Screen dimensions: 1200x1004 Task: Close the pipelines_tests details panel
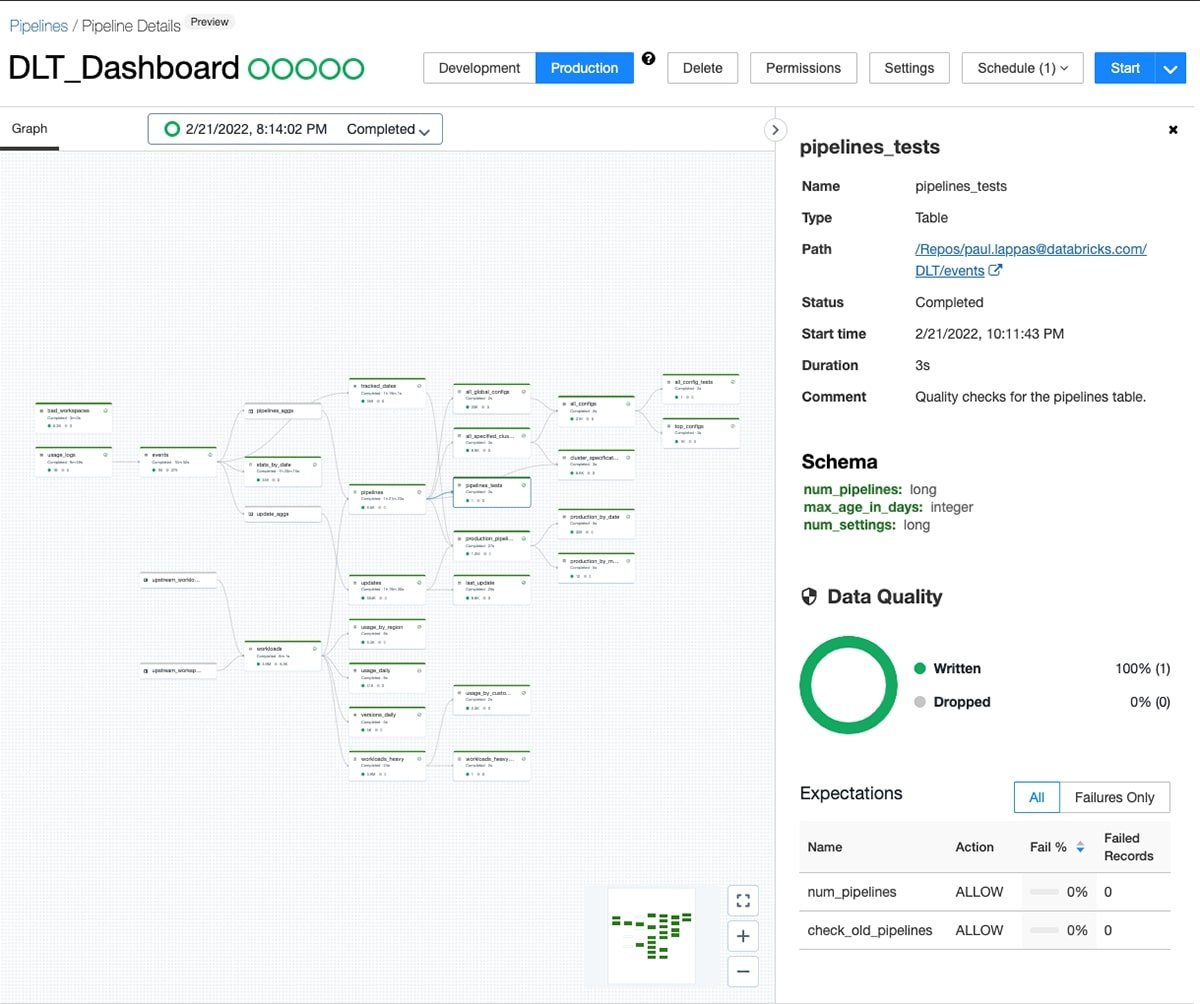click(1173, 130)
